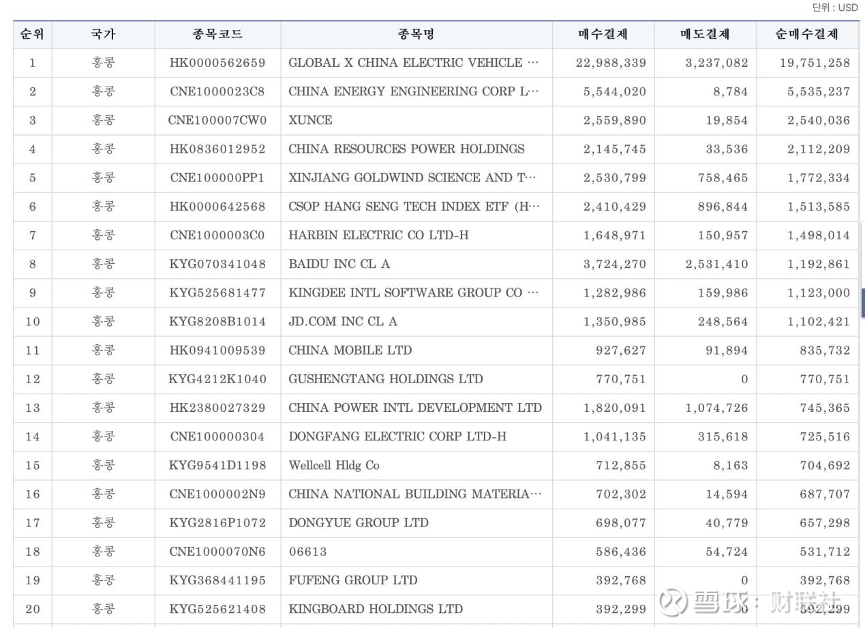Click the value 33,536
Image resolution: width=866 pixels, height=629 pixels.
(x=727, y=149)
